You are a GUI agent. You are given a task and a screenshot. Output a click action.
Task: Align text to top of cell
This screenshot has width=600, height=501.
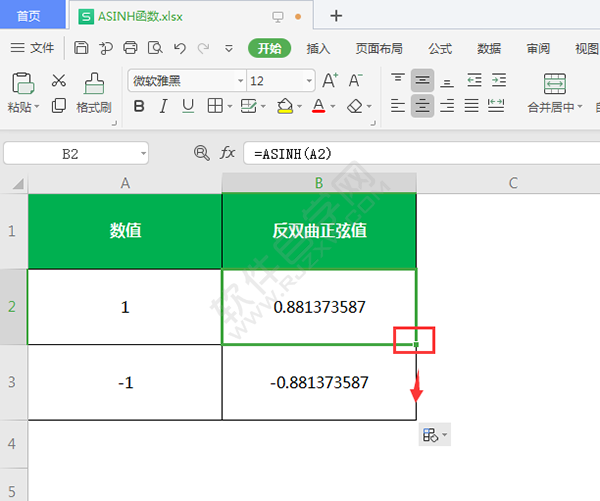398,80
